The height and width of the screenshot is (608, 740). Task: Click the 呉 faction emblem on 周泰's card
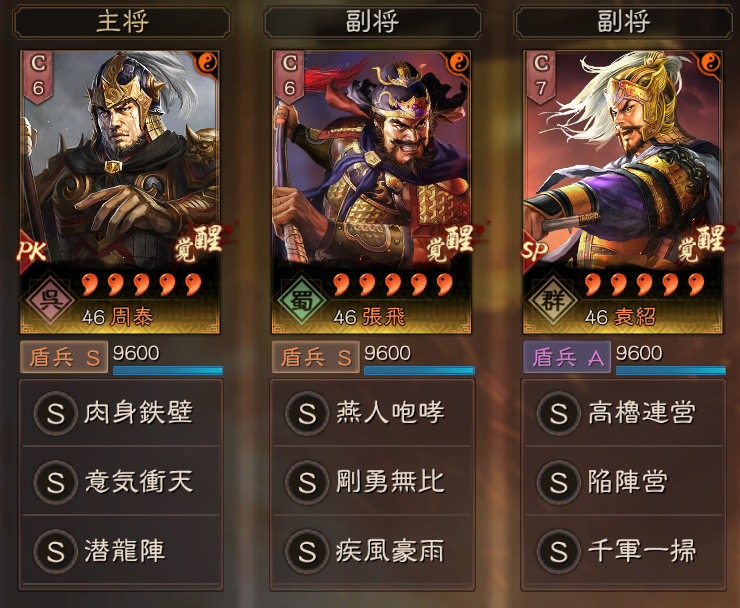[50, 299]
